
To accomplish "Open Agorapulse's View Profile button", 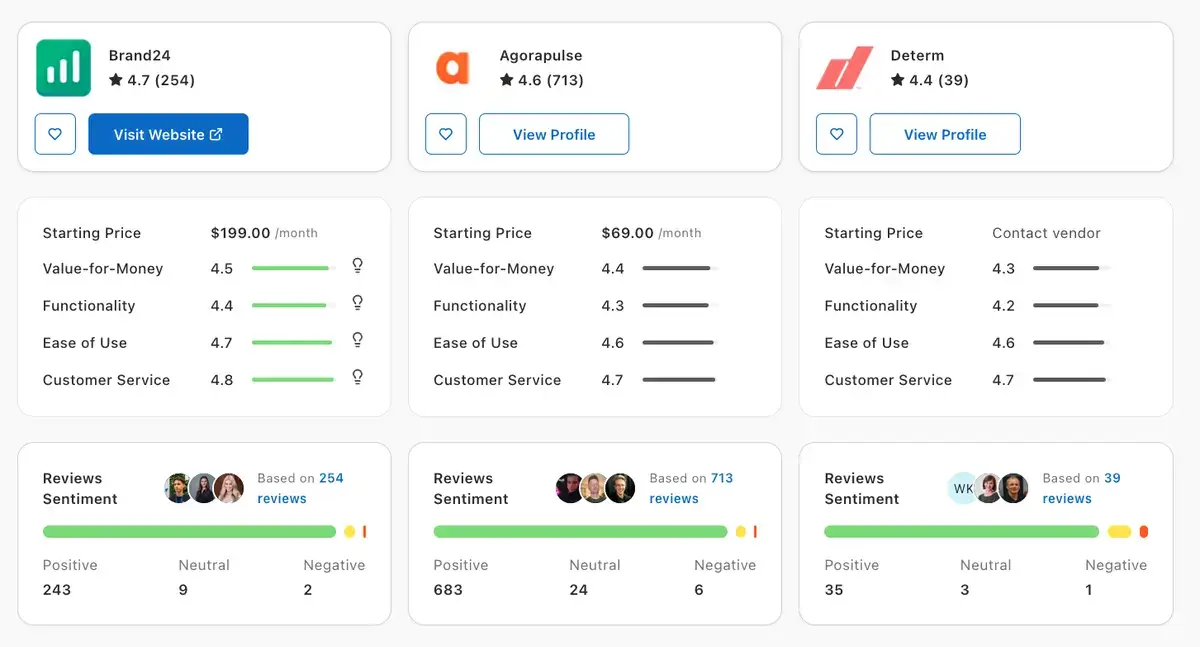I will click(554, 134).
